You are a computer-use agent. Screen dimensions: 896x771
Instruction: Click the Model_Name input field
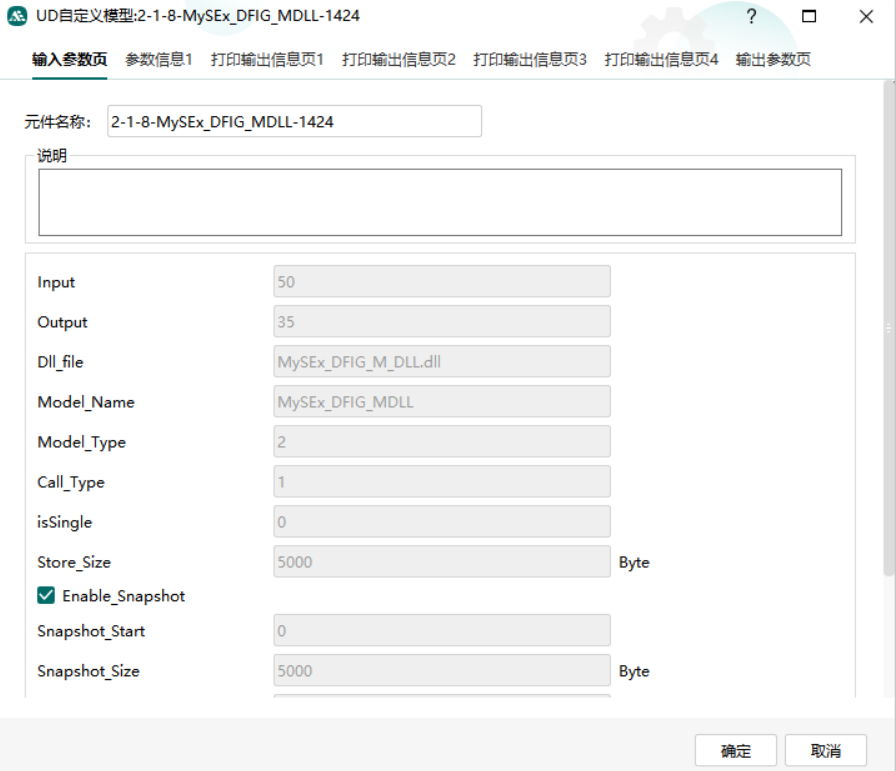pyautogui.click(x=441, y=402)
